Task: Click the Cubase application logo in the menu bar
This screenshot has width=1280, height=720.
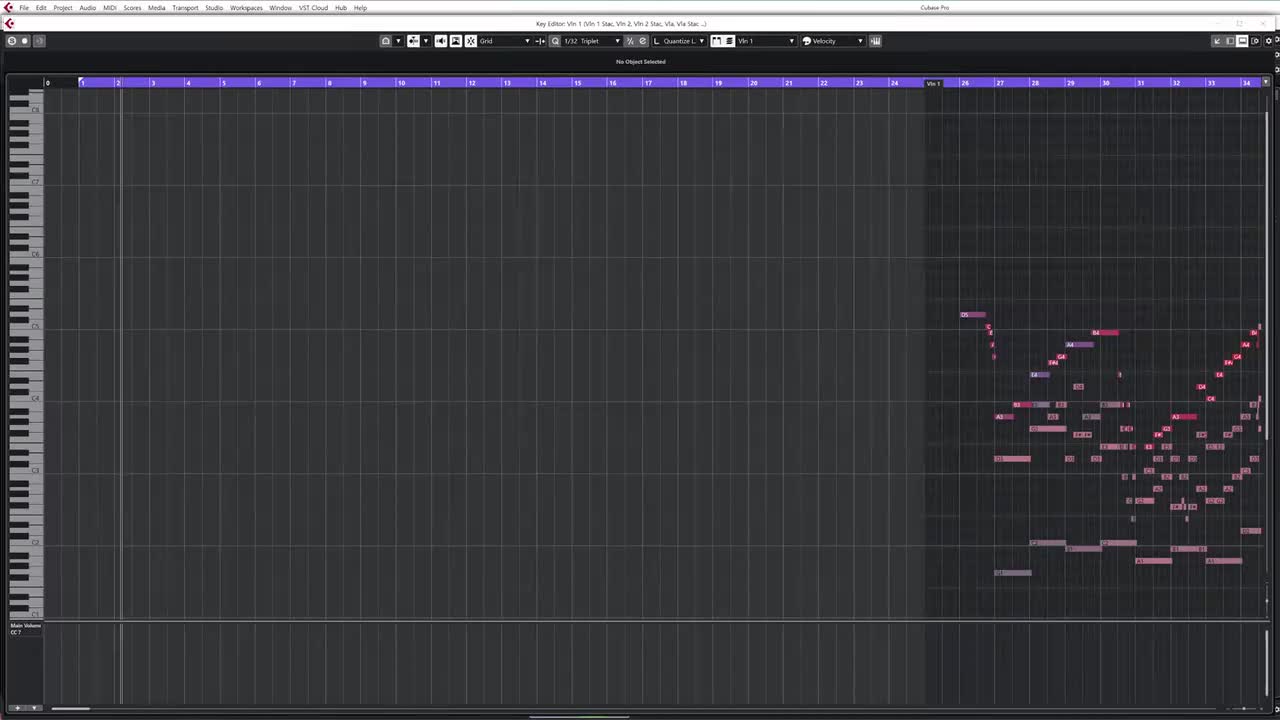Action: click(x=8, y=8)
